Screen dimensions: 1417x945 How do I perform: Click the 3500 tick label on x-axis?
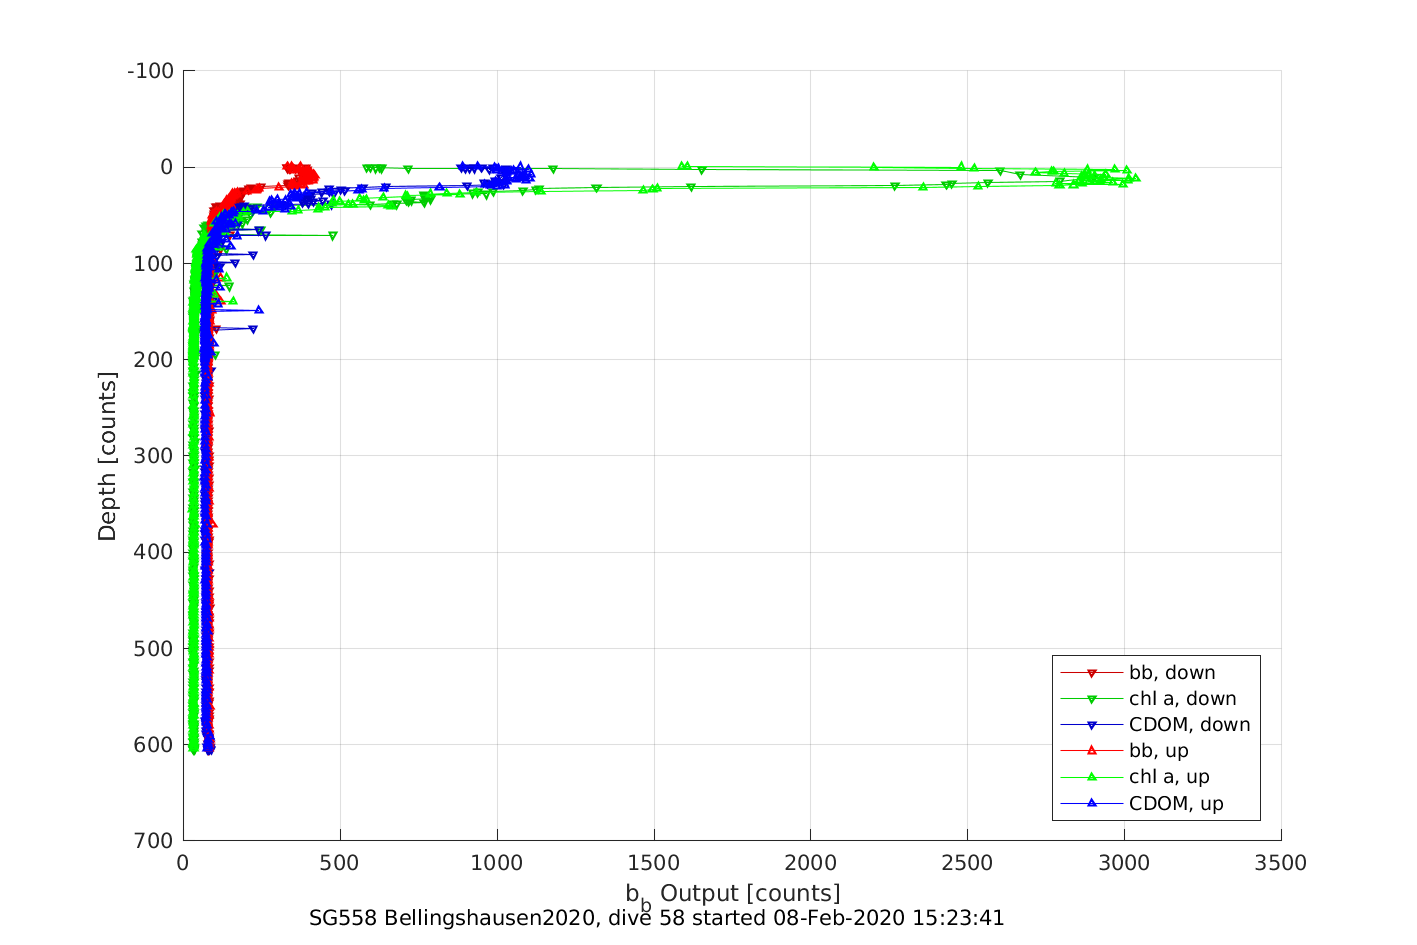1281,863
